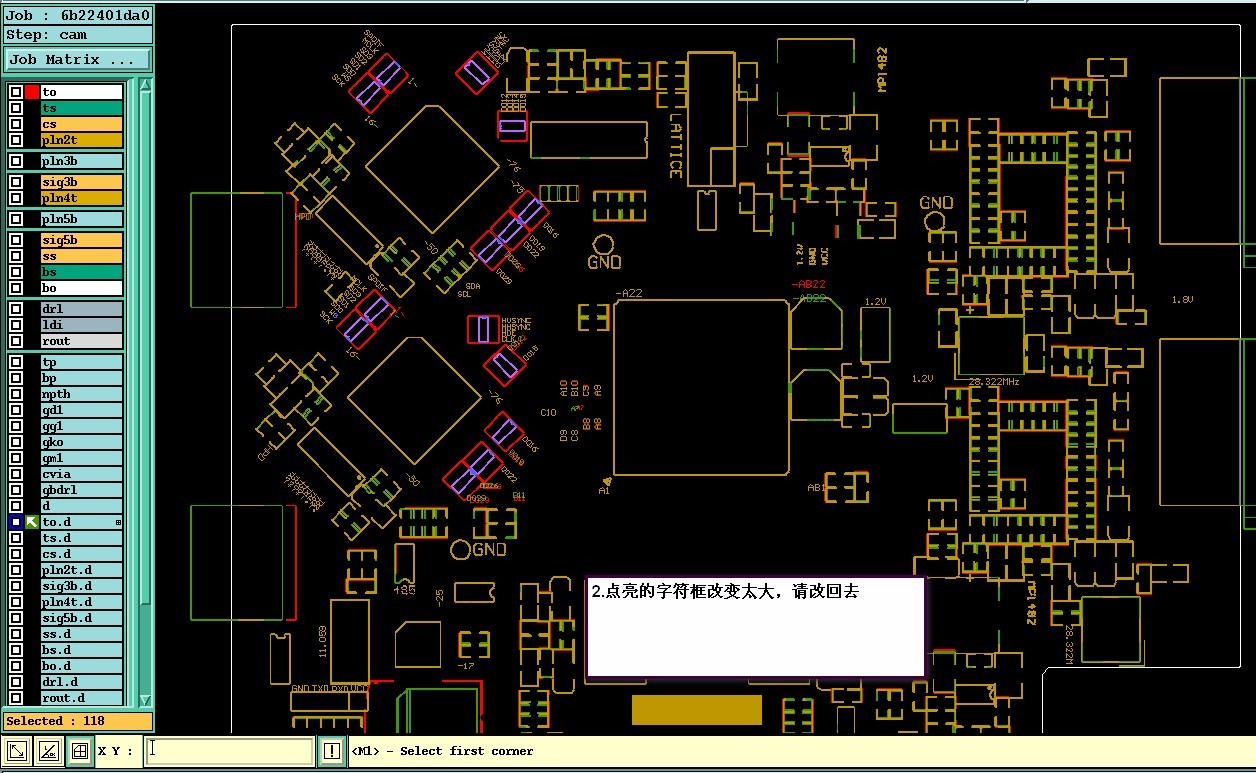
Task: Select the pln4t layer name
Action: click(x=81, y=198)
